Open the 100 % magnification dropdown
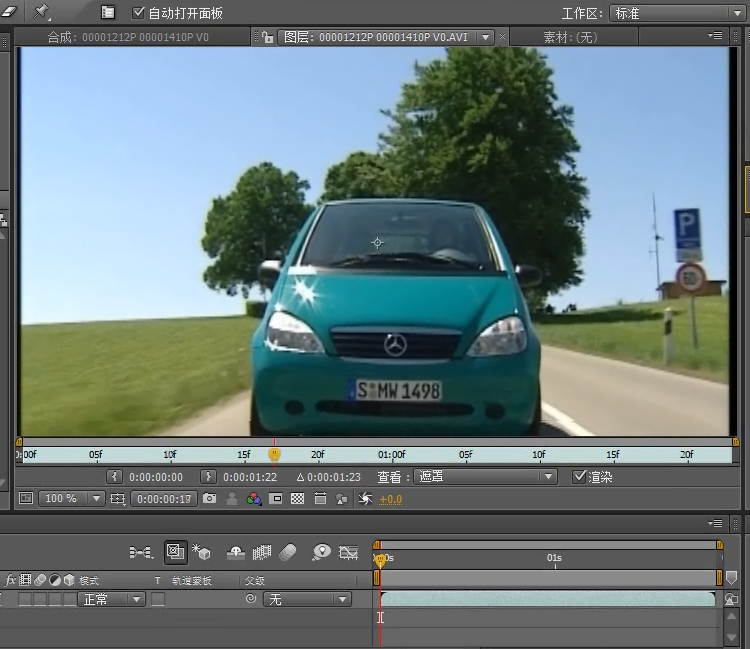 pos(71,498)
